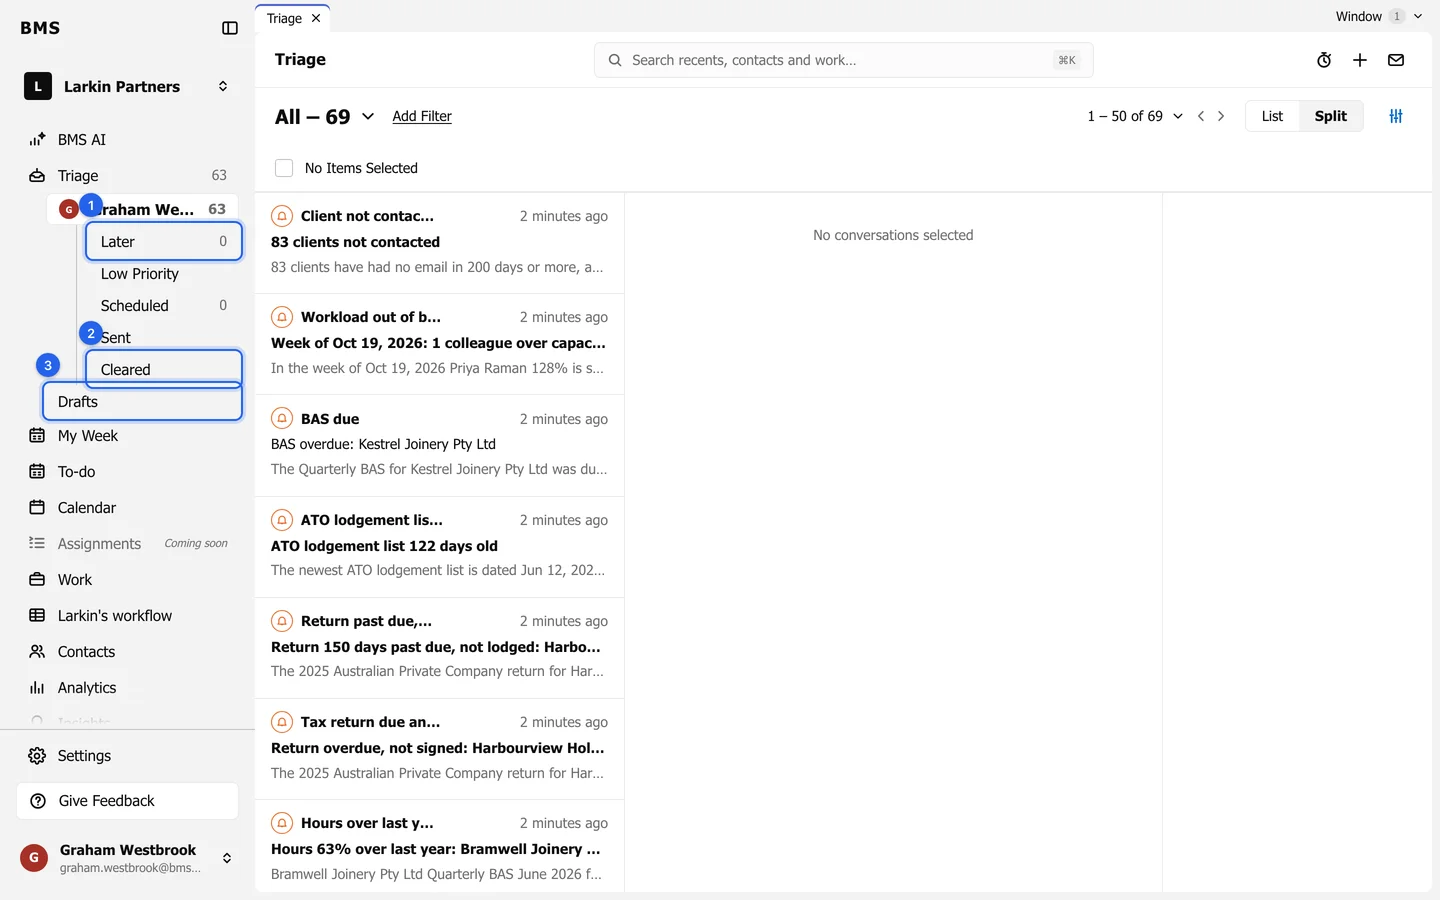Go to previous page arrow
This screenshot has width=1440, height=900.
[1201, 116]
